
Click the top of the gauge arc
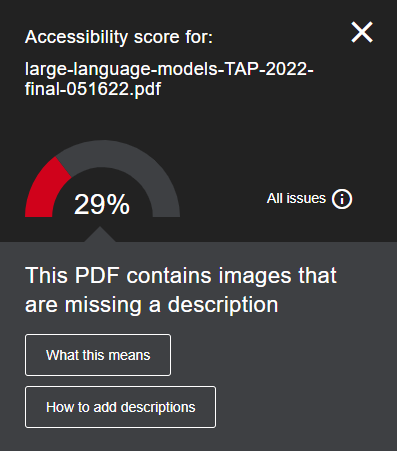click(x=103, y=153)
